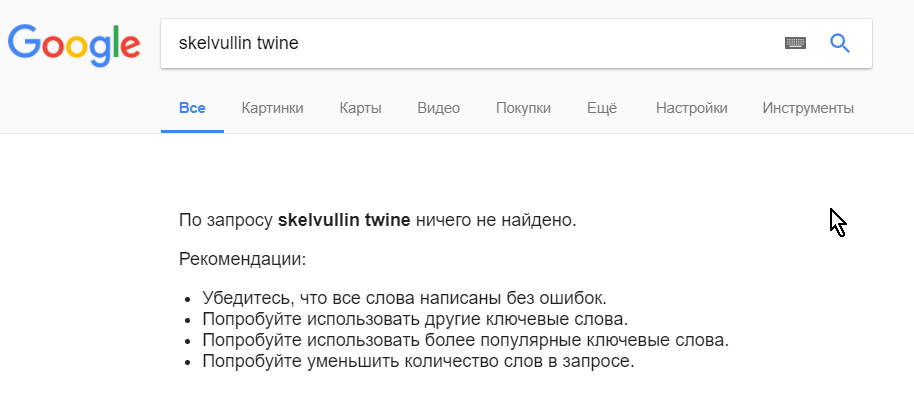Expand the 'Ещё' menu

point(602,108)
